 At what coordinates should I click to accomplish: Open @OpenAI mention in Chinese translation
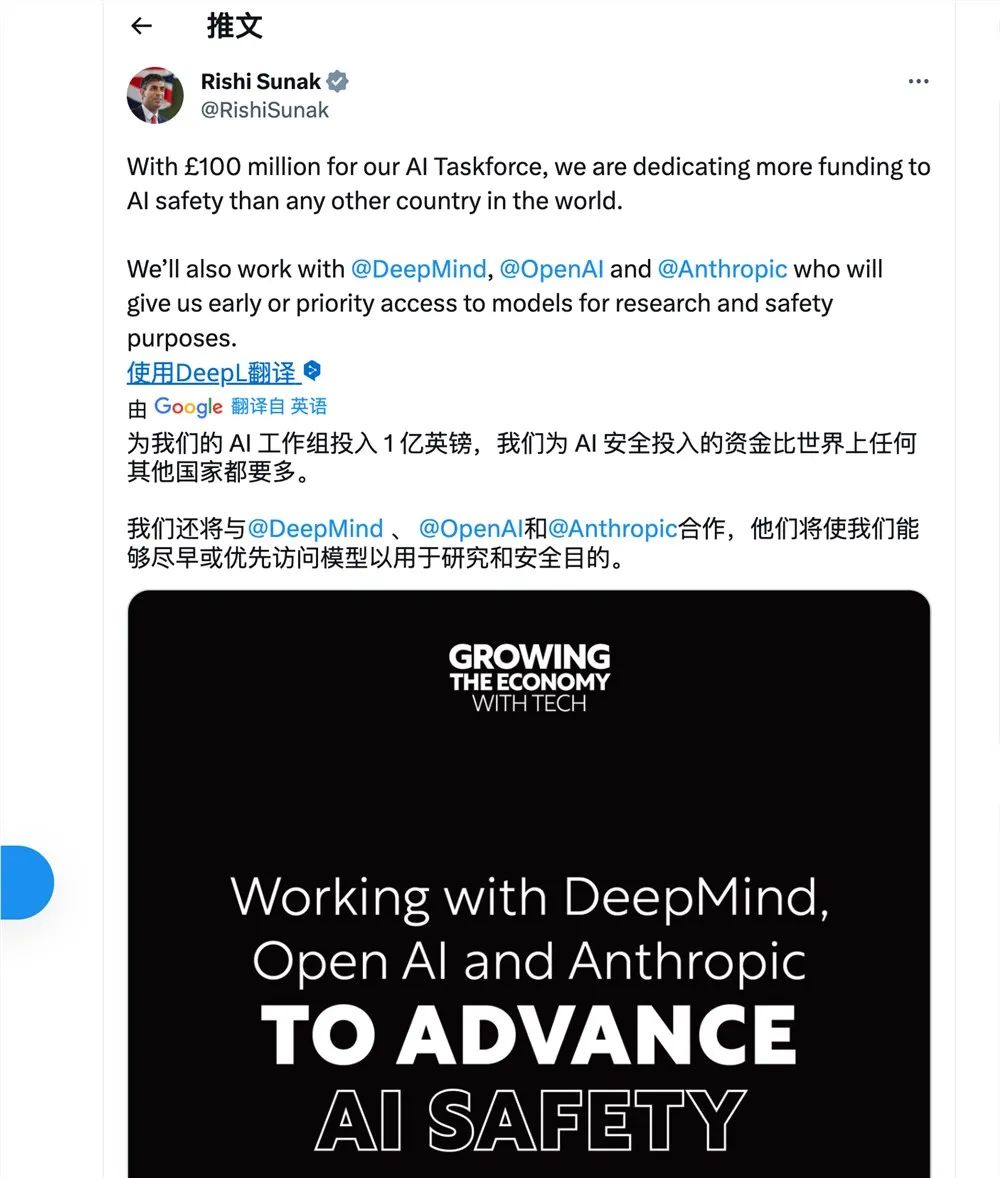pos(470,528)
